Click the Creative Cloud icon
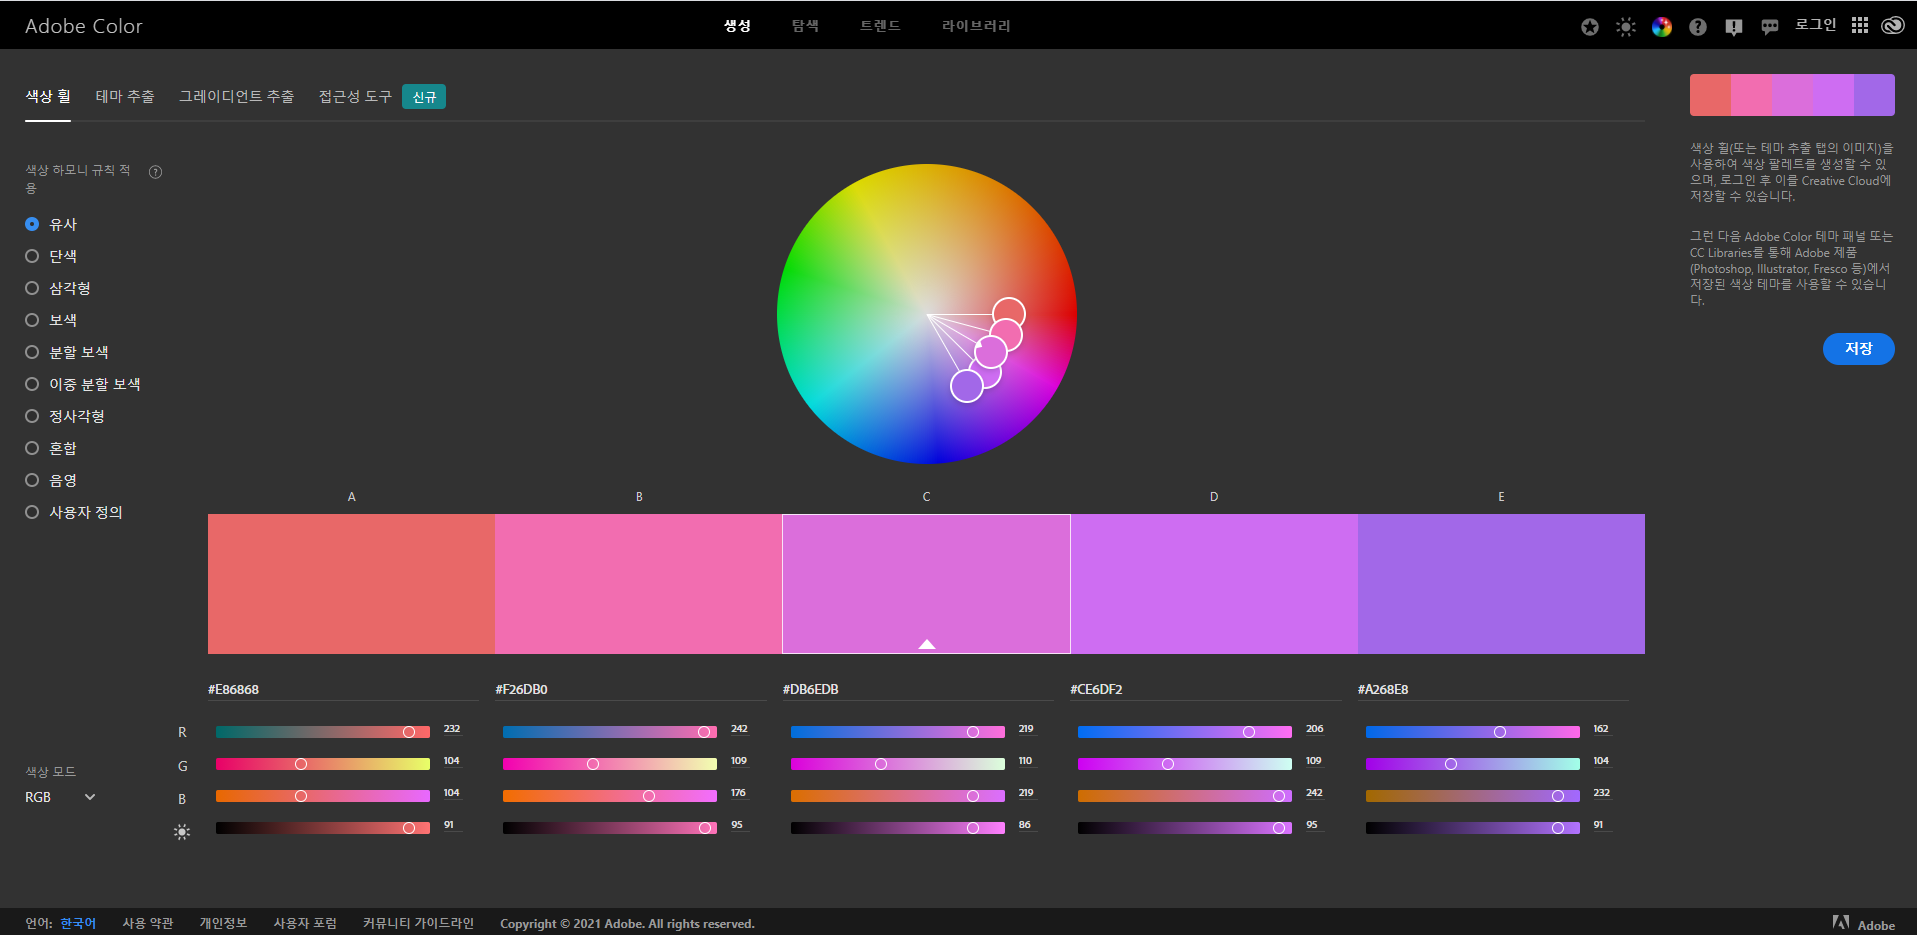Image resolution: width=1917 pixels, height=935 pixels. [1893, 26]
